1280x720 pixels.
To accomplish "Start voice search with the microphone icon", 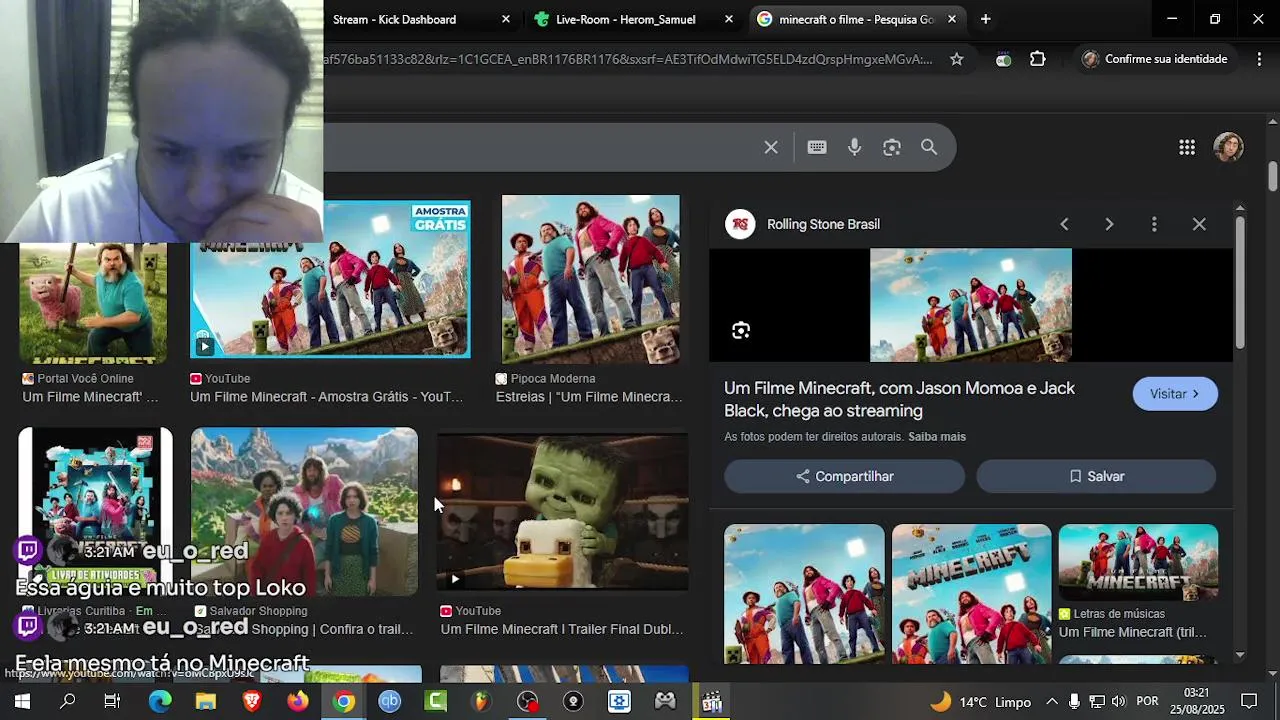I will tap(854, 147).
